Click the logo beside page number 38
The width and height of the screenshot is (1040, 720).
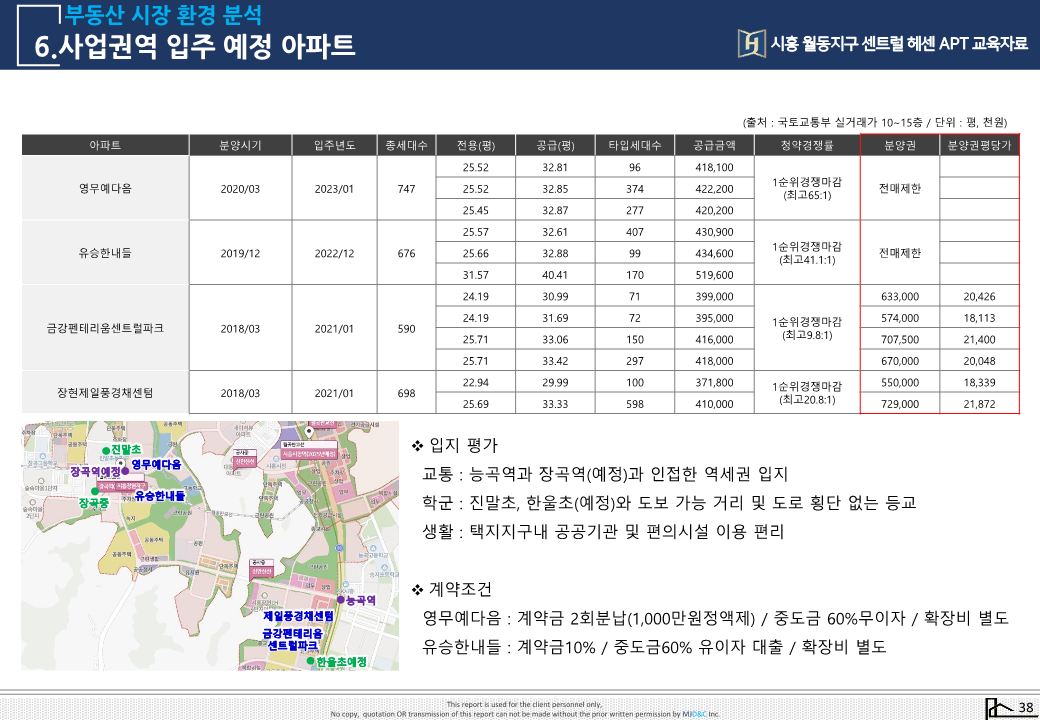998,707
